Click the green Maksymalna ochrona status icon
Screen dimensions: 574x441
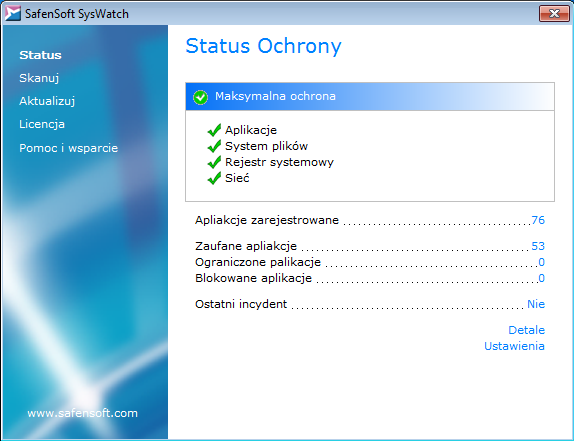200,97
